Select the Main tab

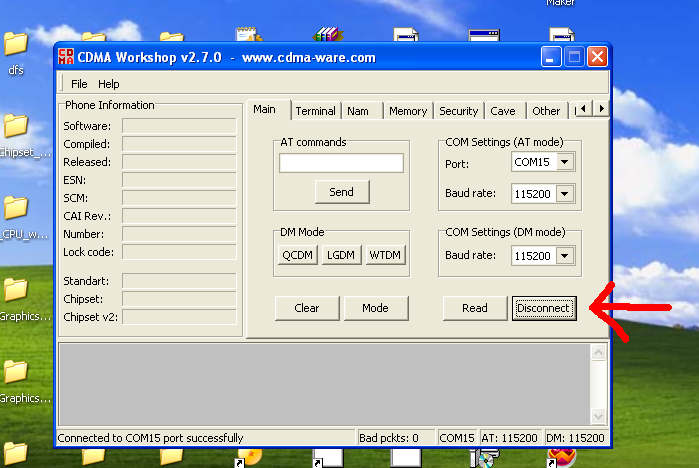click(265, 109)
